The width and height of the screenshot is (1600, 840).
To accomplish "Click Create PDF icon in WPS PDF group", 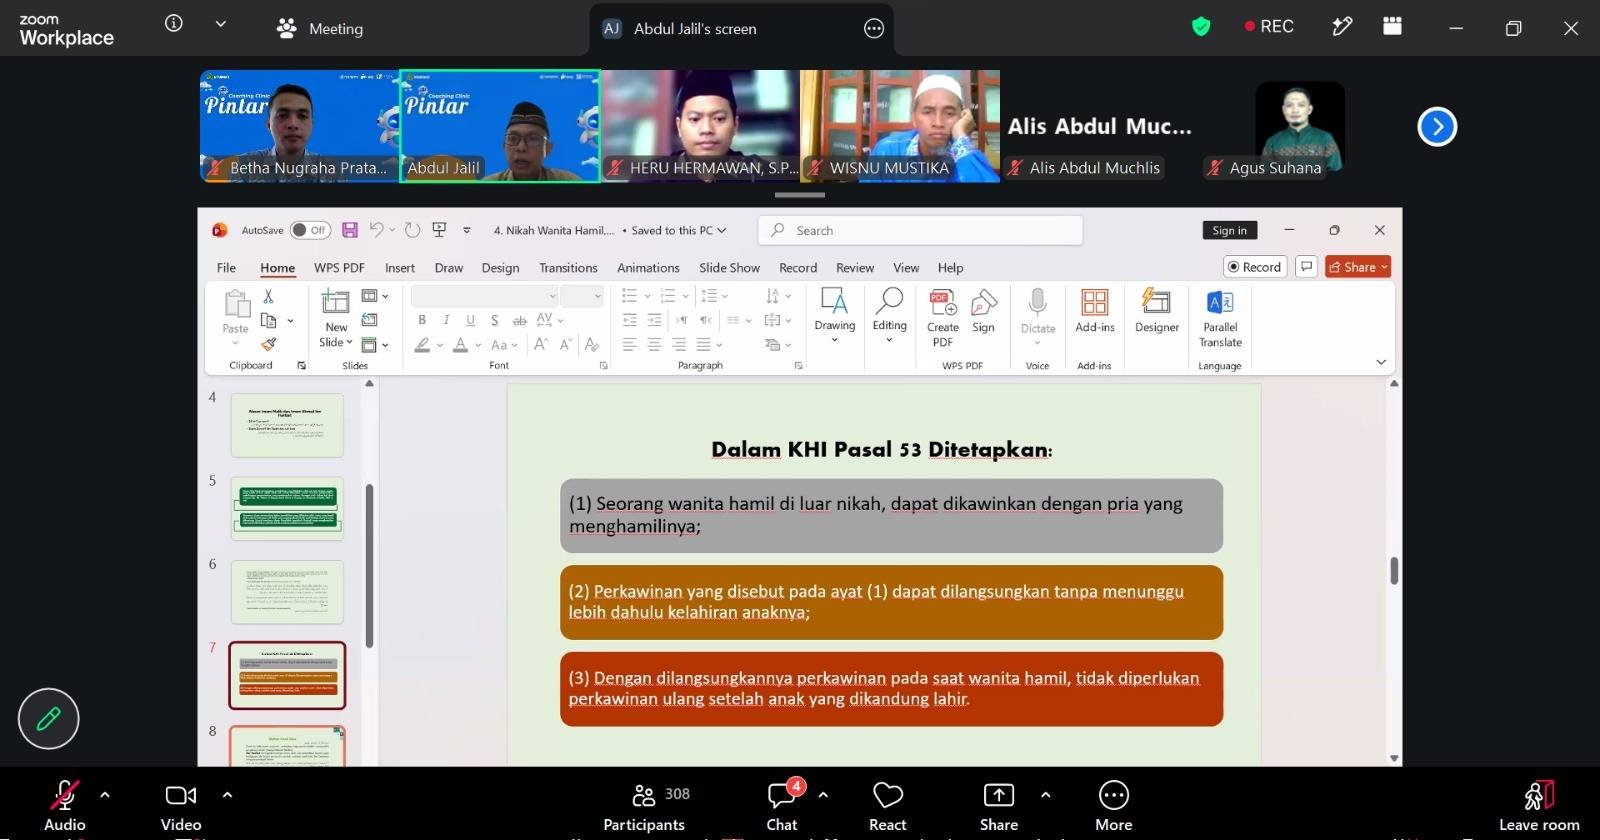I will (x=942, y=318).
